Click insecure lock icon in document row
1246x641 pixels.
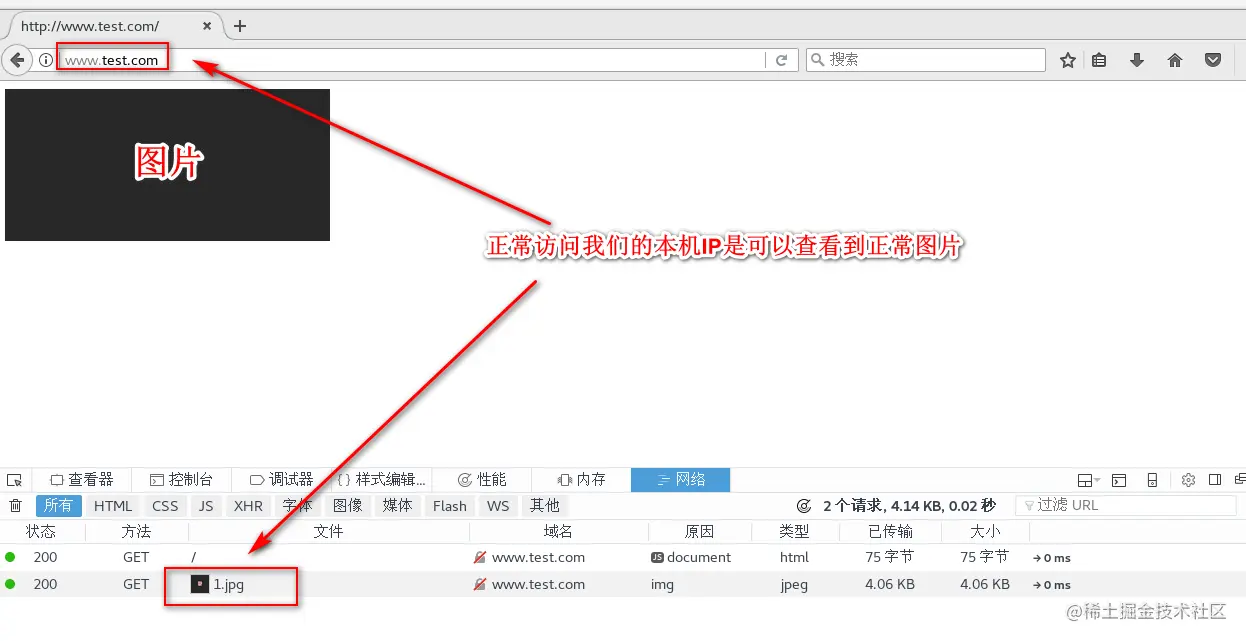(480, 557)
